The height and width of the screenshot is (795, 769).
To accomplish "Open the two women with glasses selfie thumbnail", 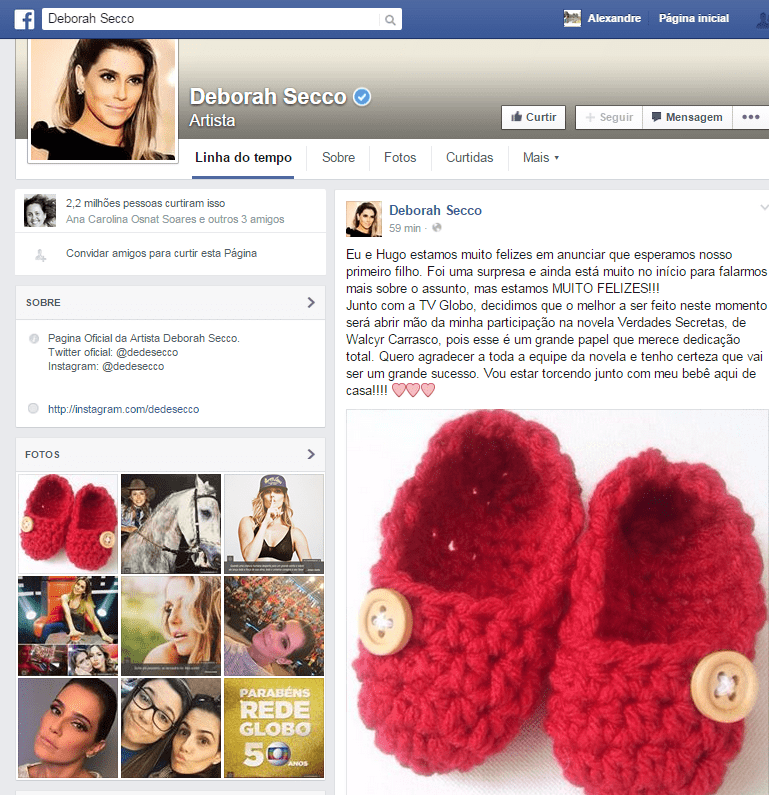I will pos(171,728).
